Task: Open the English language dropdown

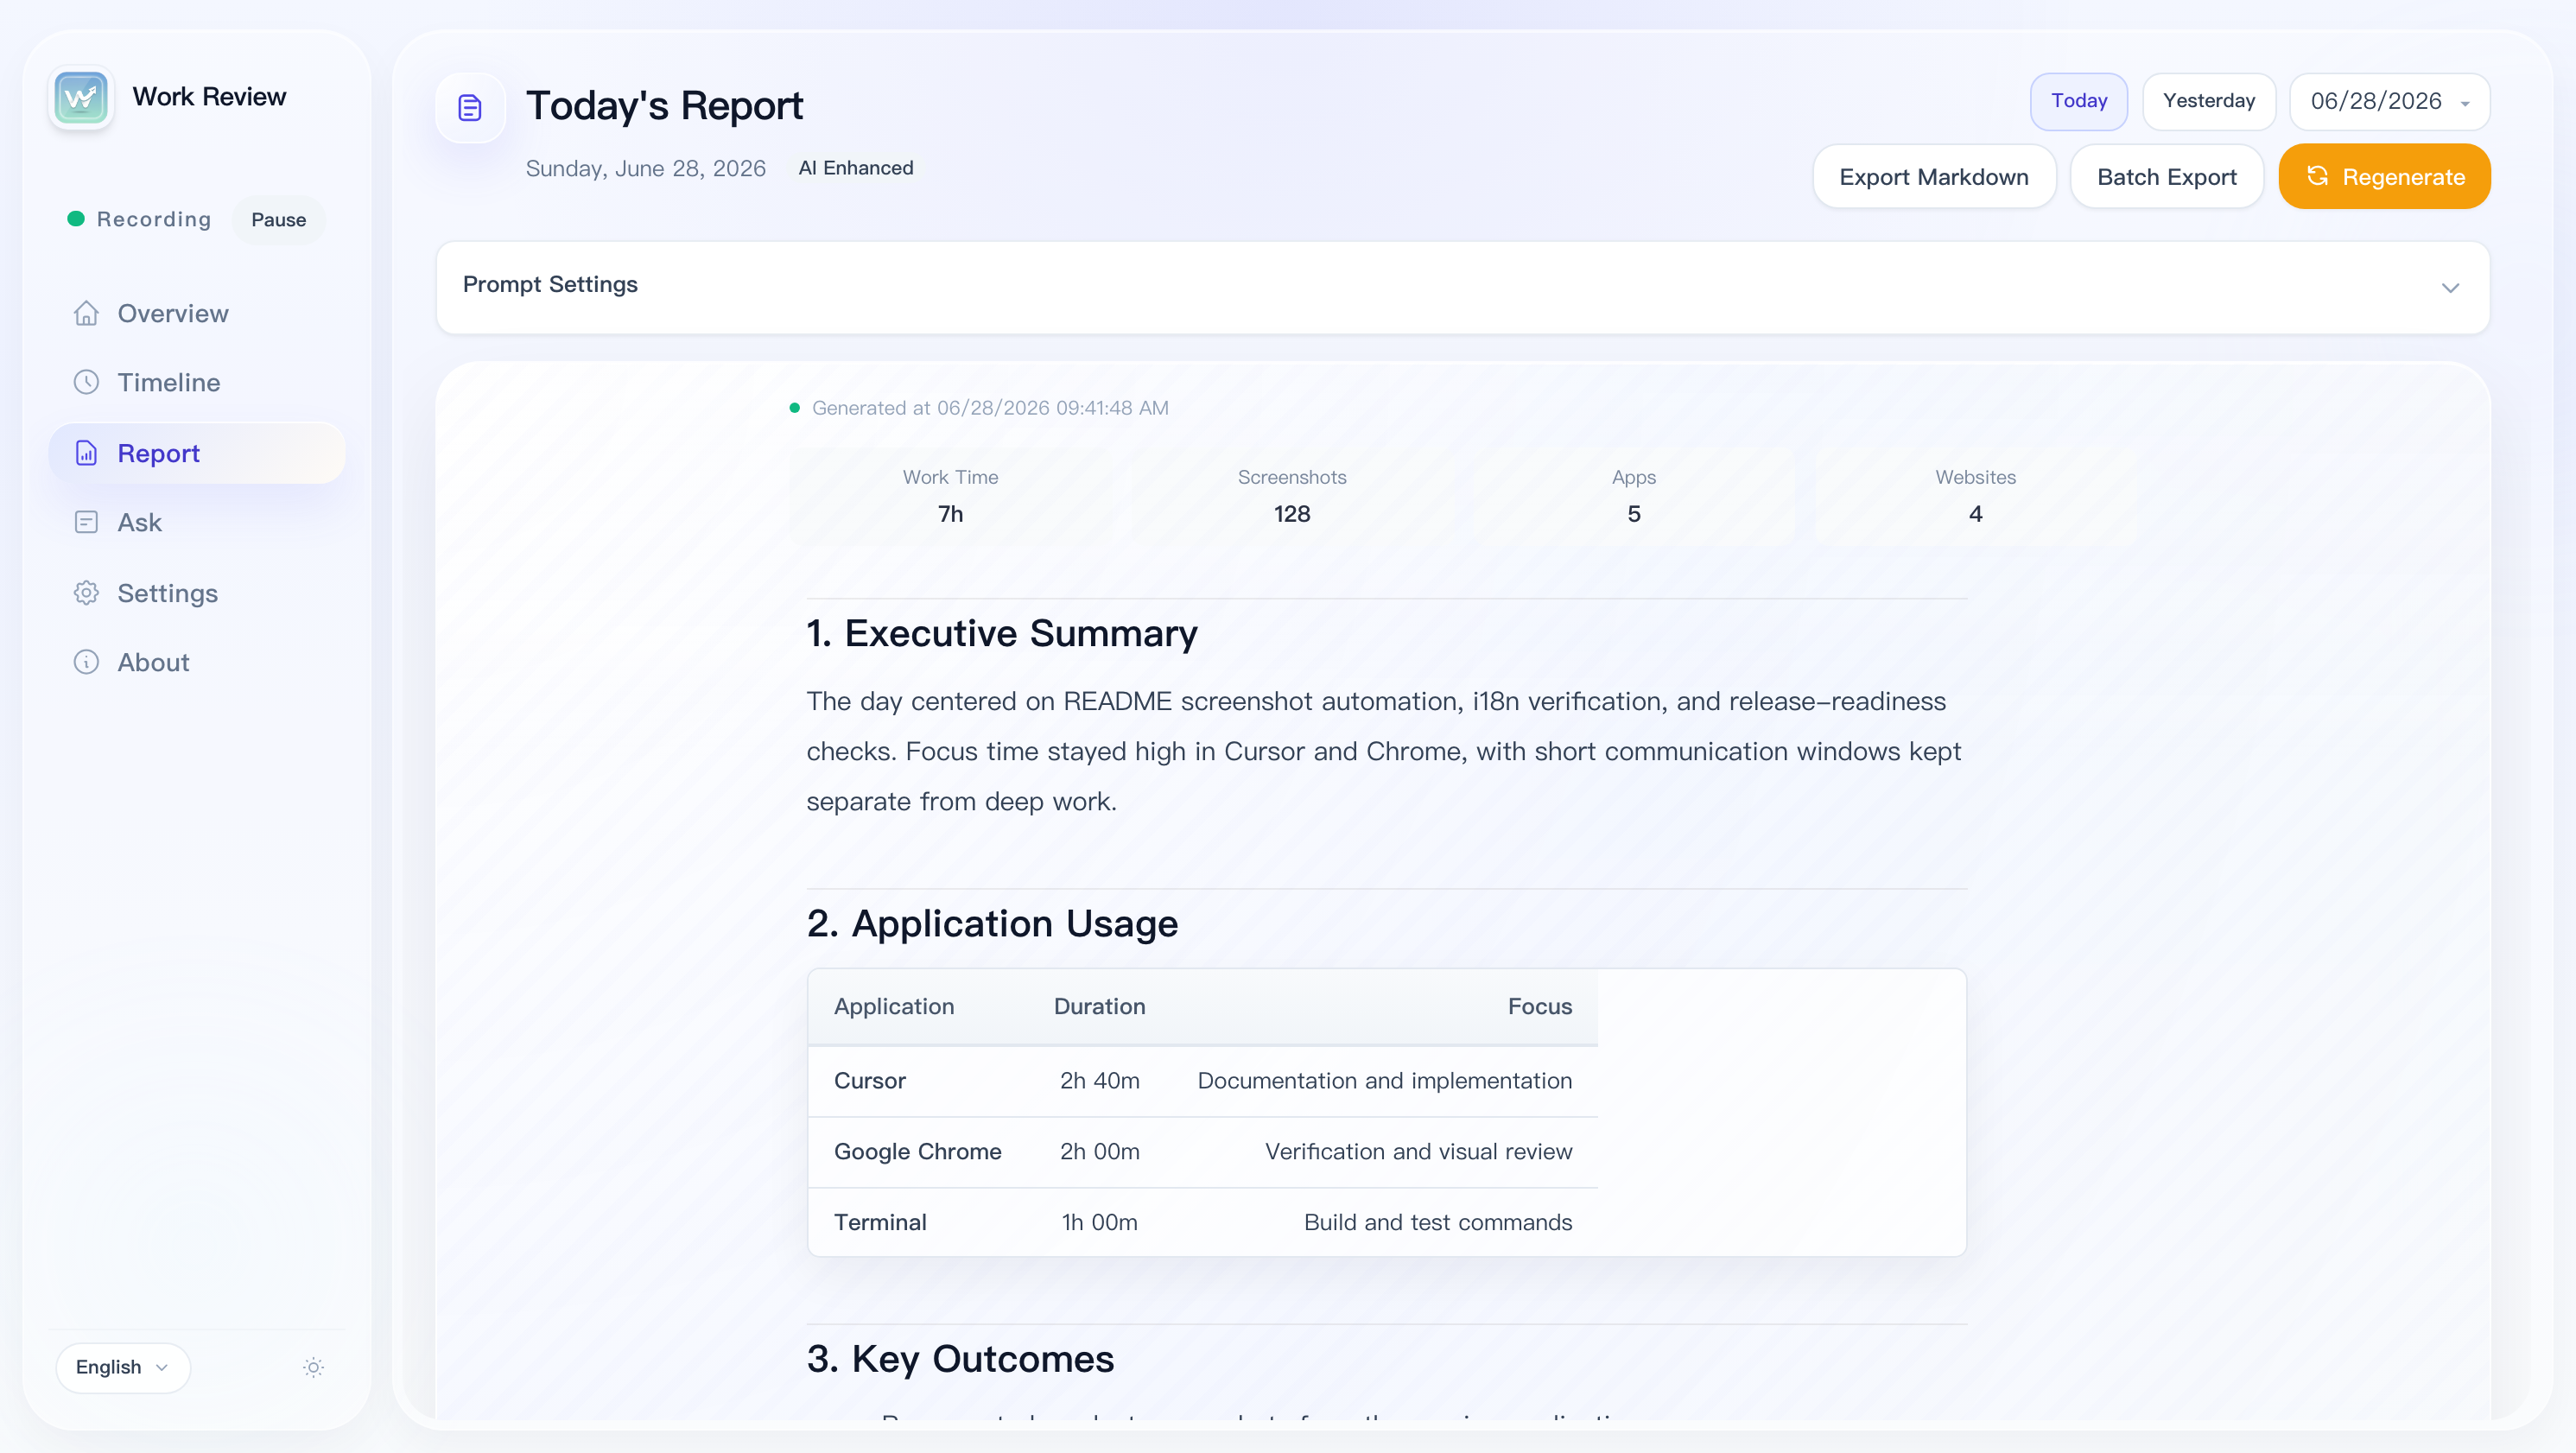Action: 123,1367
